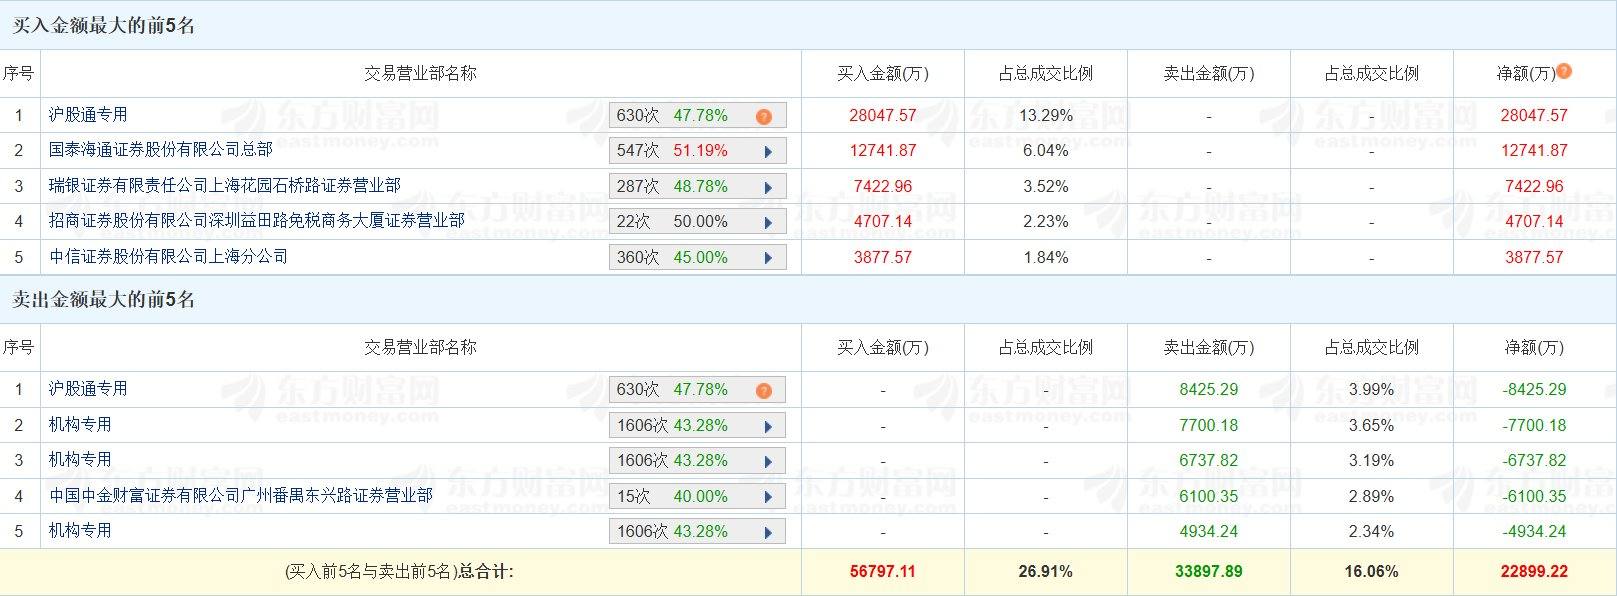Viewport: 1617px width, 596px height.
Task: Click the 630次 47.78% win-rate badge
Action: (697, 115)
